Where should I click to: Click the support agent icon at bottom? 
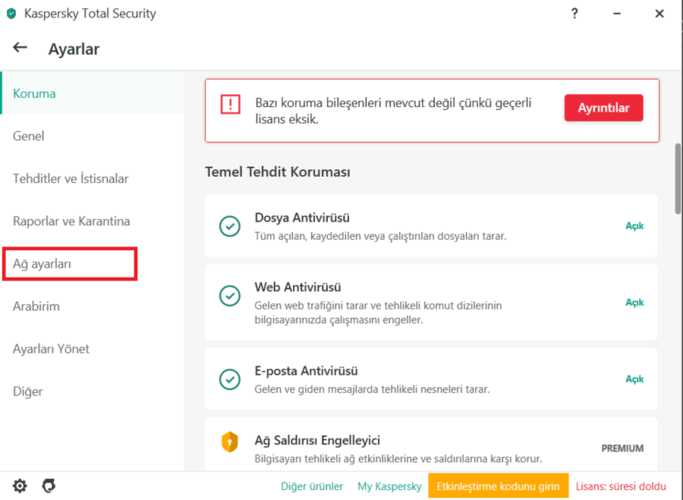(x=49, y=486)
